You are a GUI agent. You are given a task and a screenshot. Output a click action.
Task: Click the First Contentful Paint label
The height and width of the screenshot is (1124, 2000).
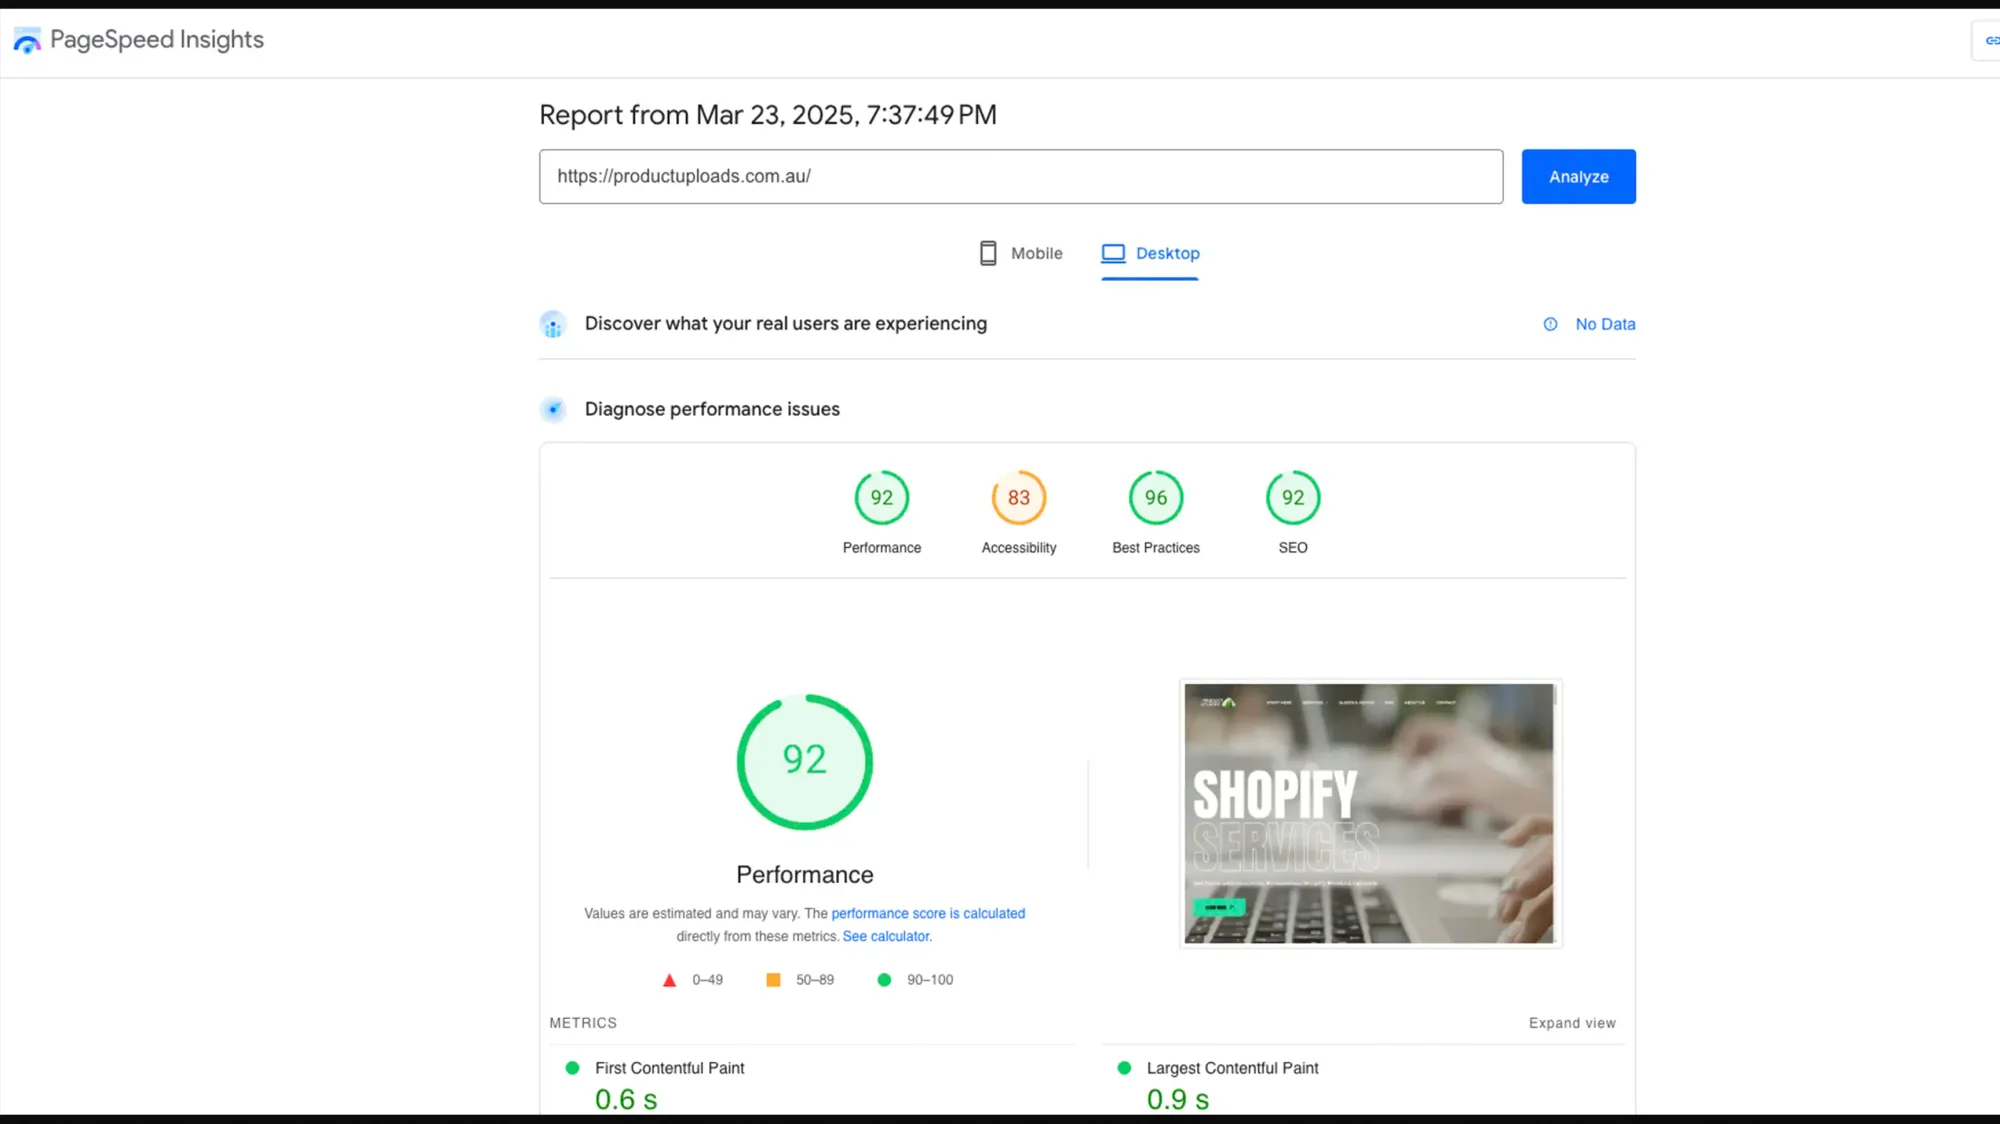pyautogui.click(x=669, y=1068)
